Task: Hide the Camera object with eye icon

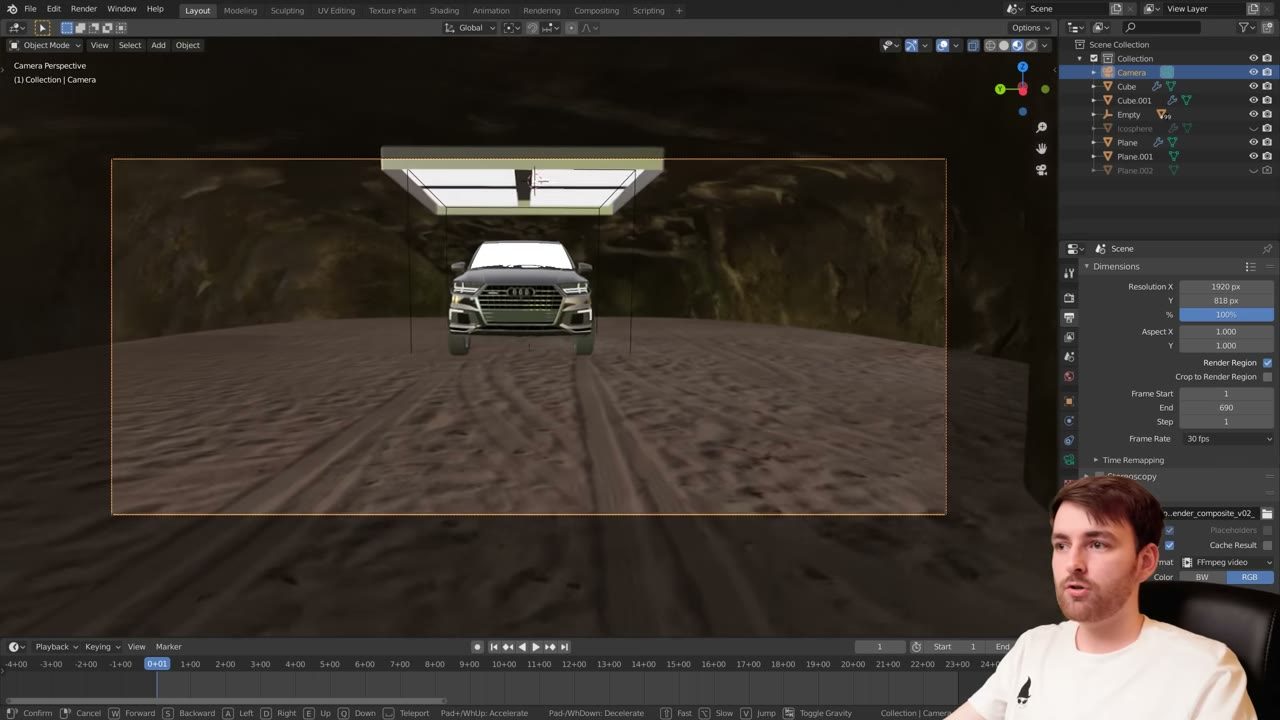Action: (1253, 72)
